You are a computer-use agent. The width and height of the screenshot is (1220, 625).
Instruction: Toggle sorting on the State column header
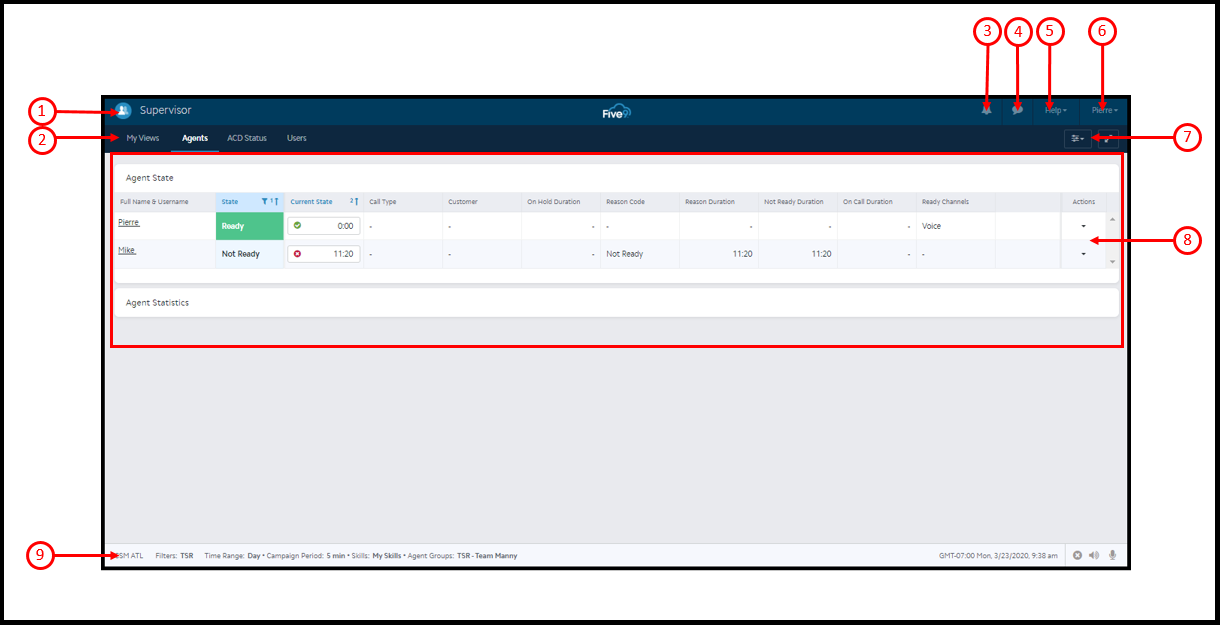pyautogui.click(x=277, y=201)
